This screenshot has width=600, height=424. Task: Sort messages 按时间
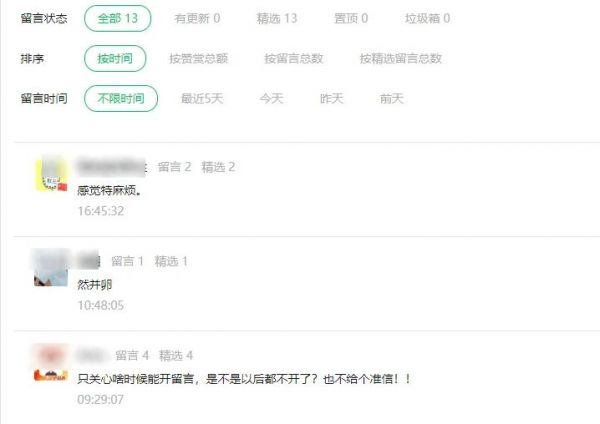tap(115, 59)
